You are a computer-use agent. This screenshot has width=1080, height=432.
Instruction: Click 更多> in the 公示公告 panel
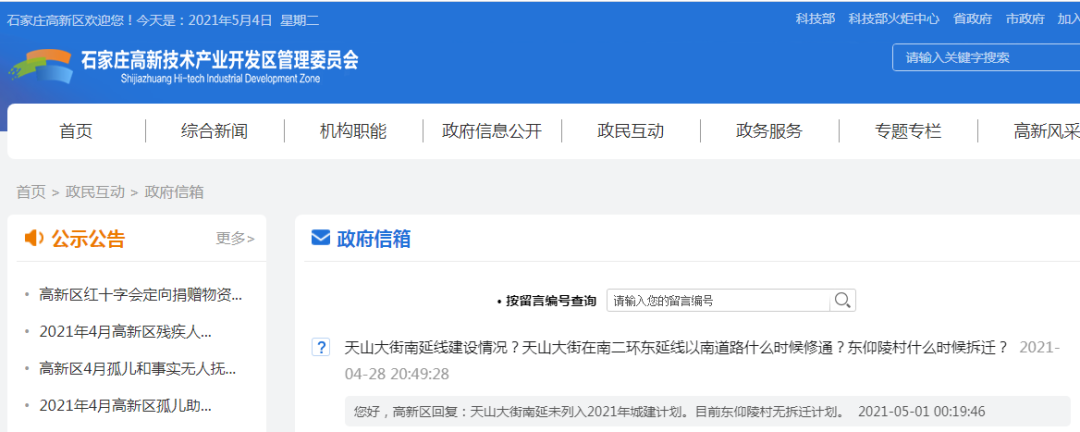[235, 238]
